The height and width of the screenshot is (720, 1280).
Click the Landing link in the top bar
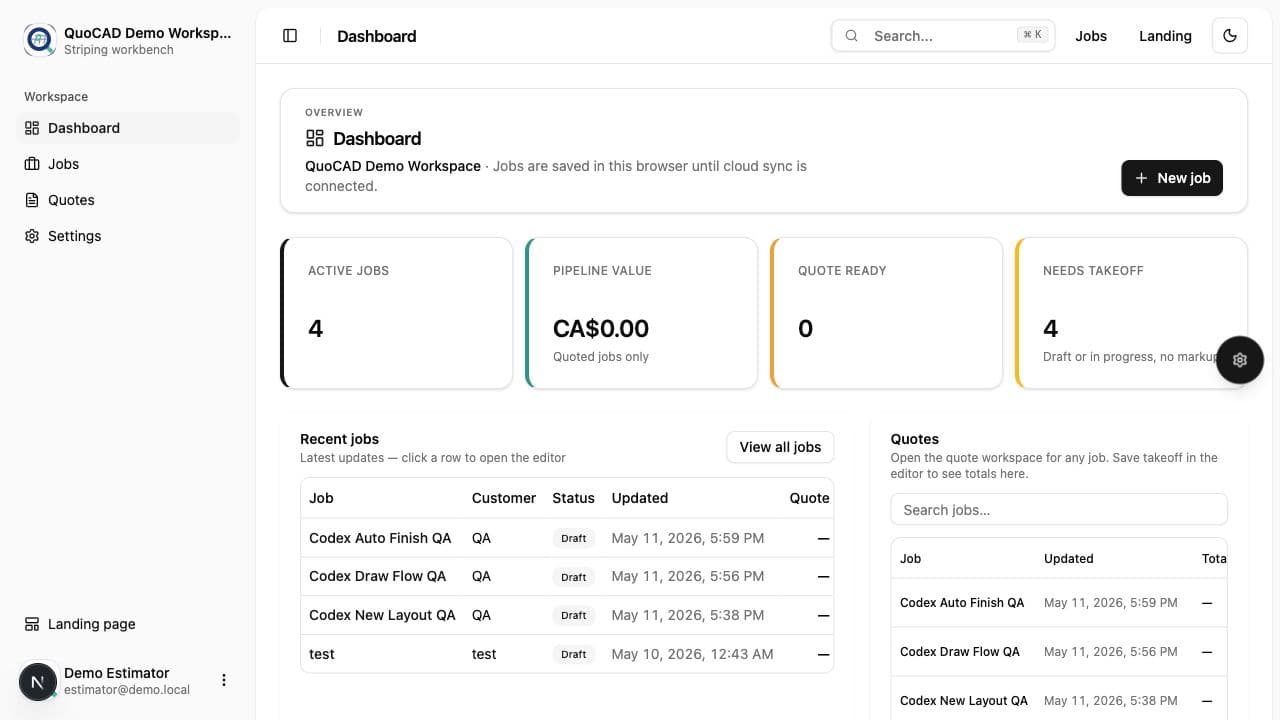pyautogui.click(x=1165, y=36)
